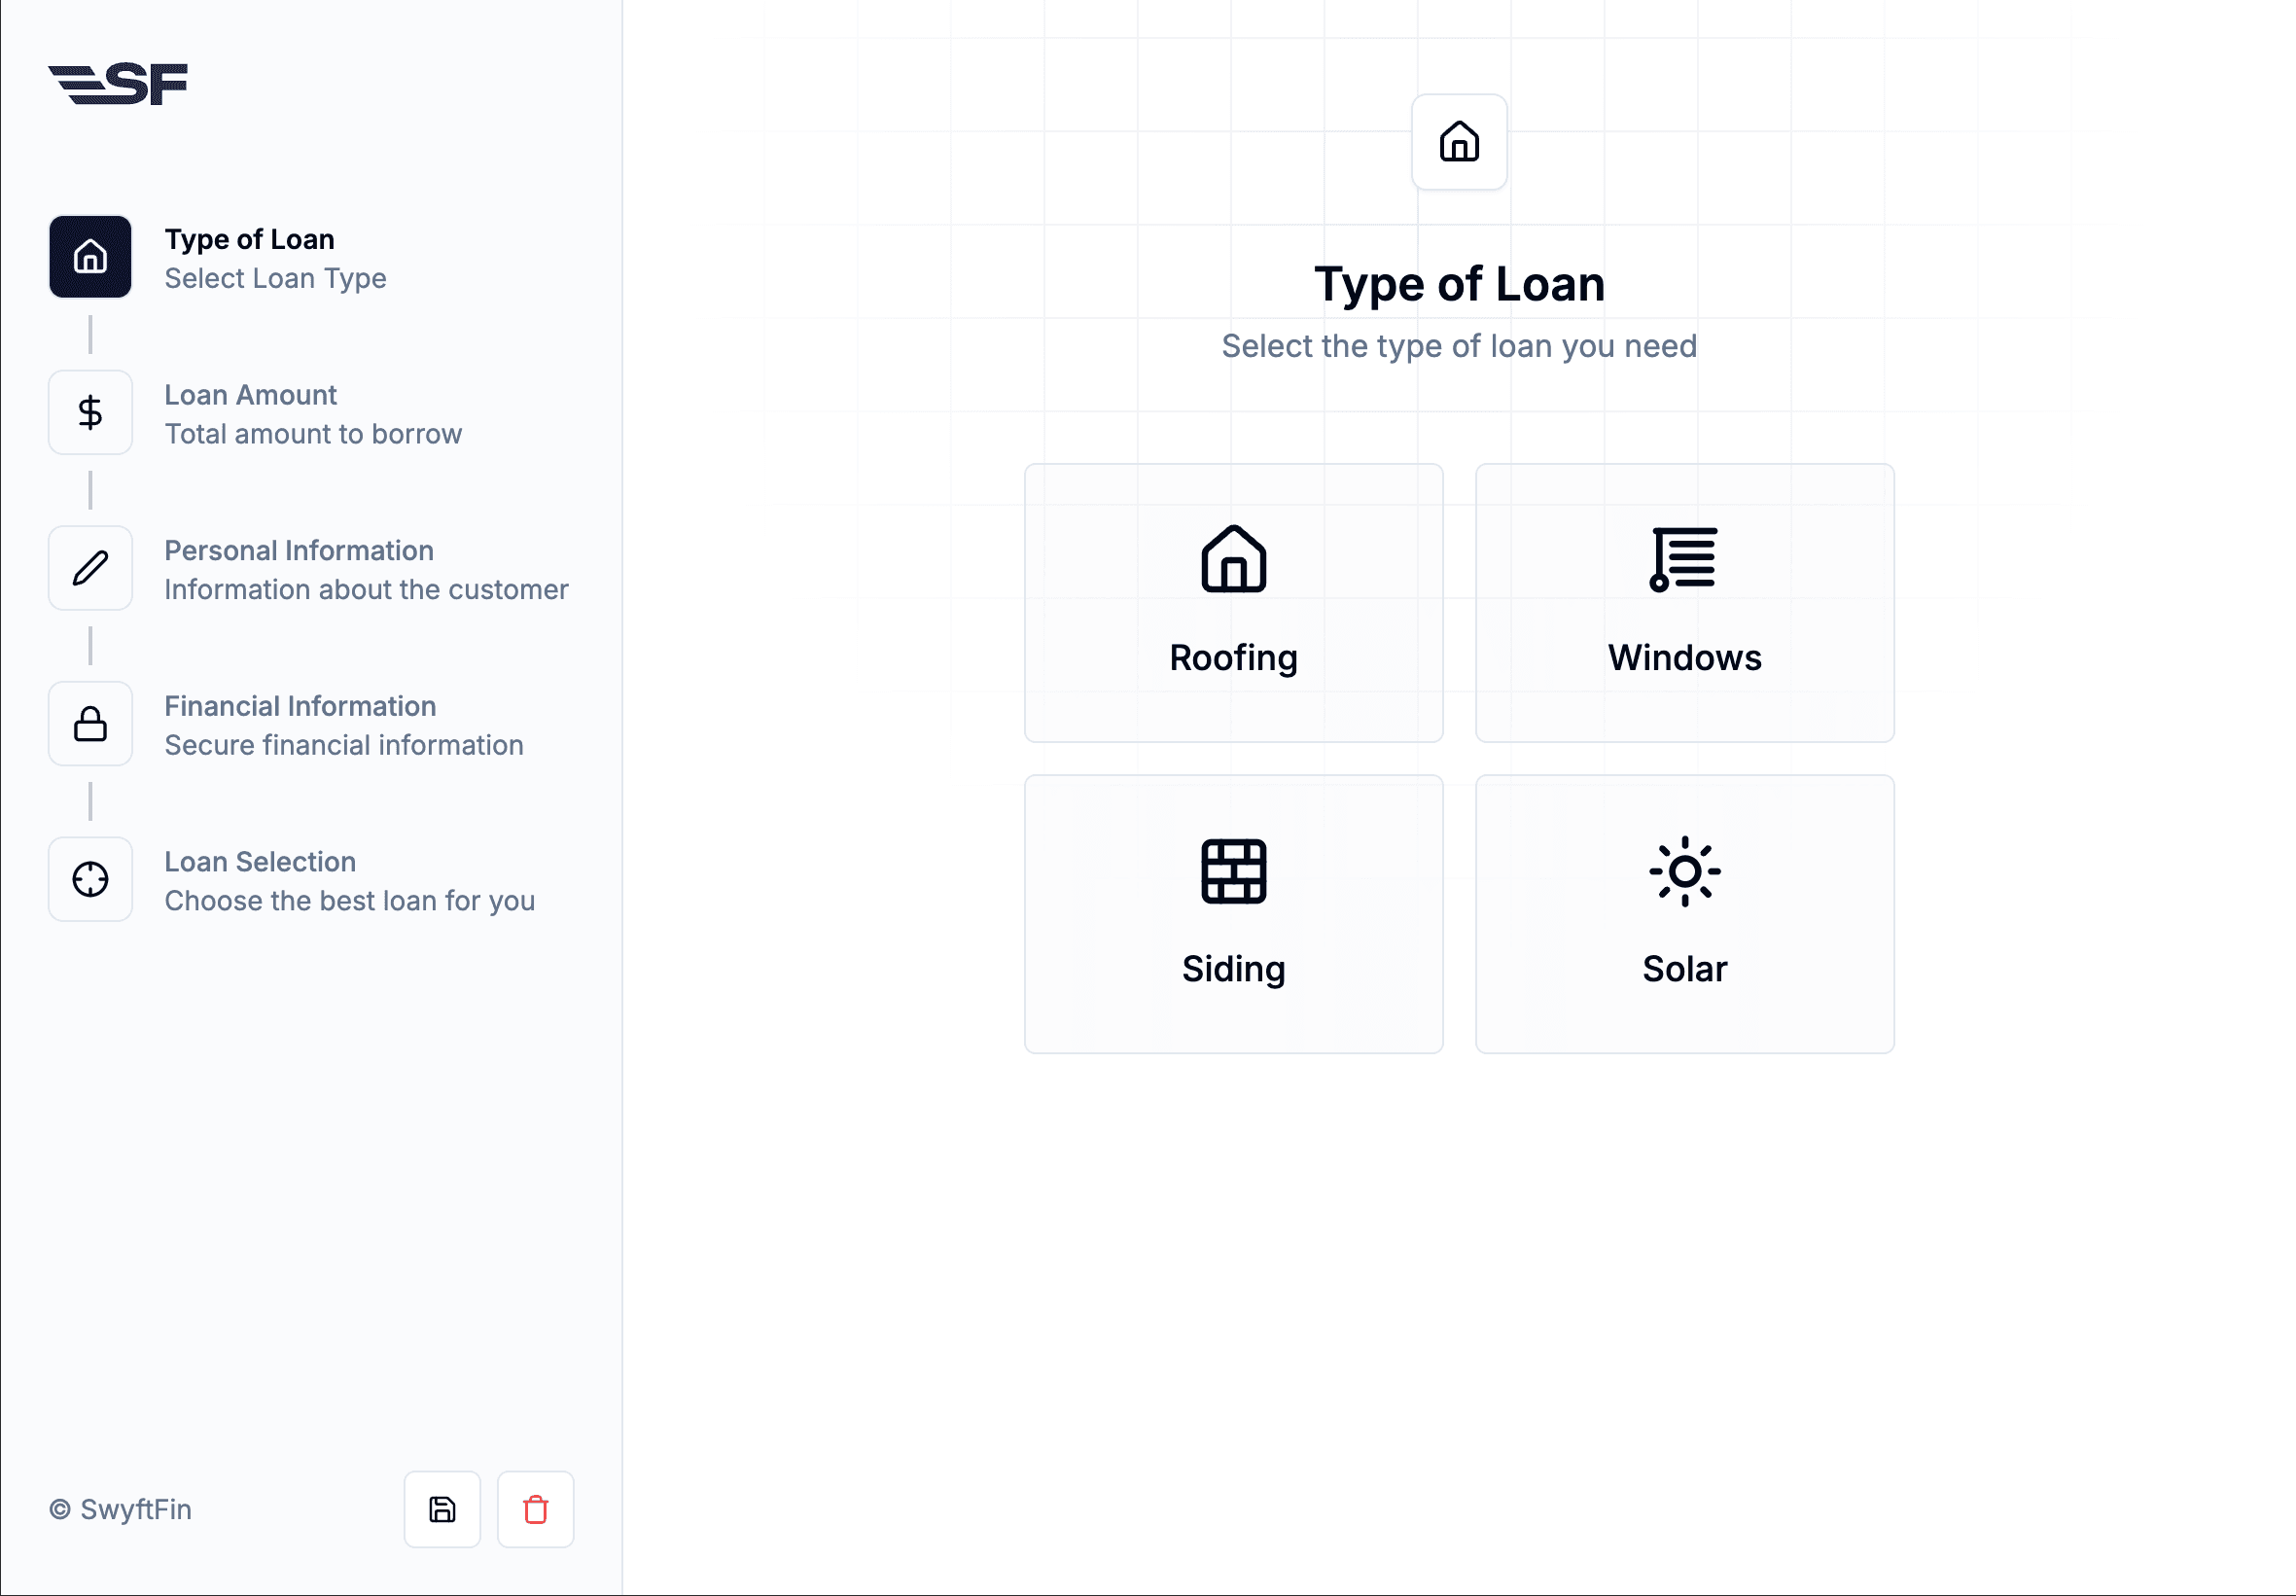Click the pencil Personal Information icon
Screen dimensions: 2296x1596
(90, 568)
